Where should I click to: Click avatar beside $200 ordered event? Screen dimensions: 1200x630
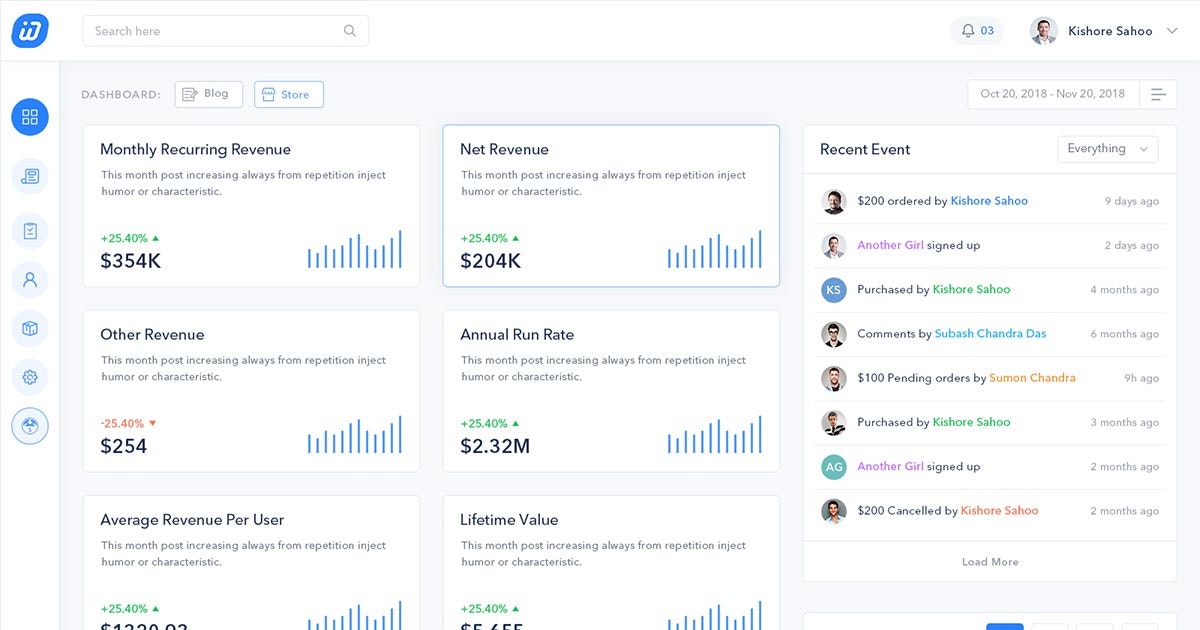coord(834,201)
